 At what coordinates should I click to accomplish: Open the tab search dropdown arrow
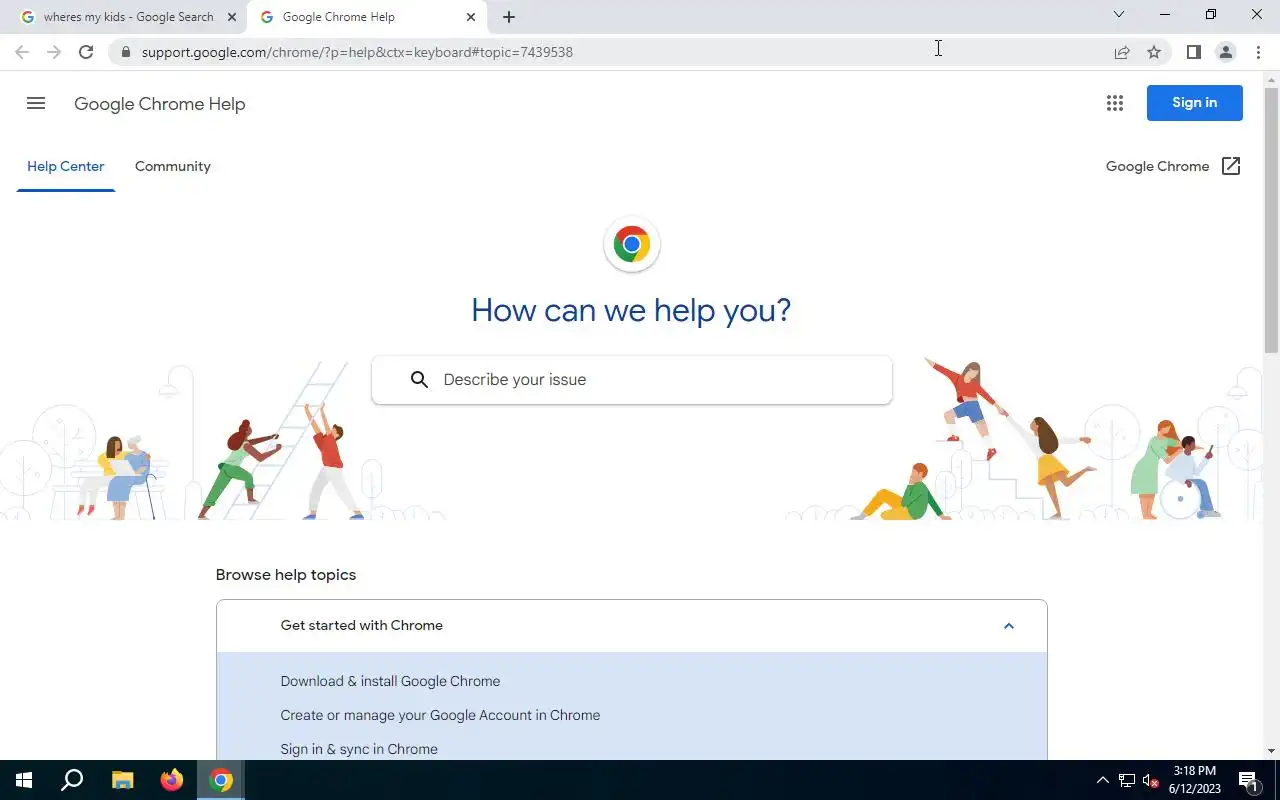point(1119,15)
